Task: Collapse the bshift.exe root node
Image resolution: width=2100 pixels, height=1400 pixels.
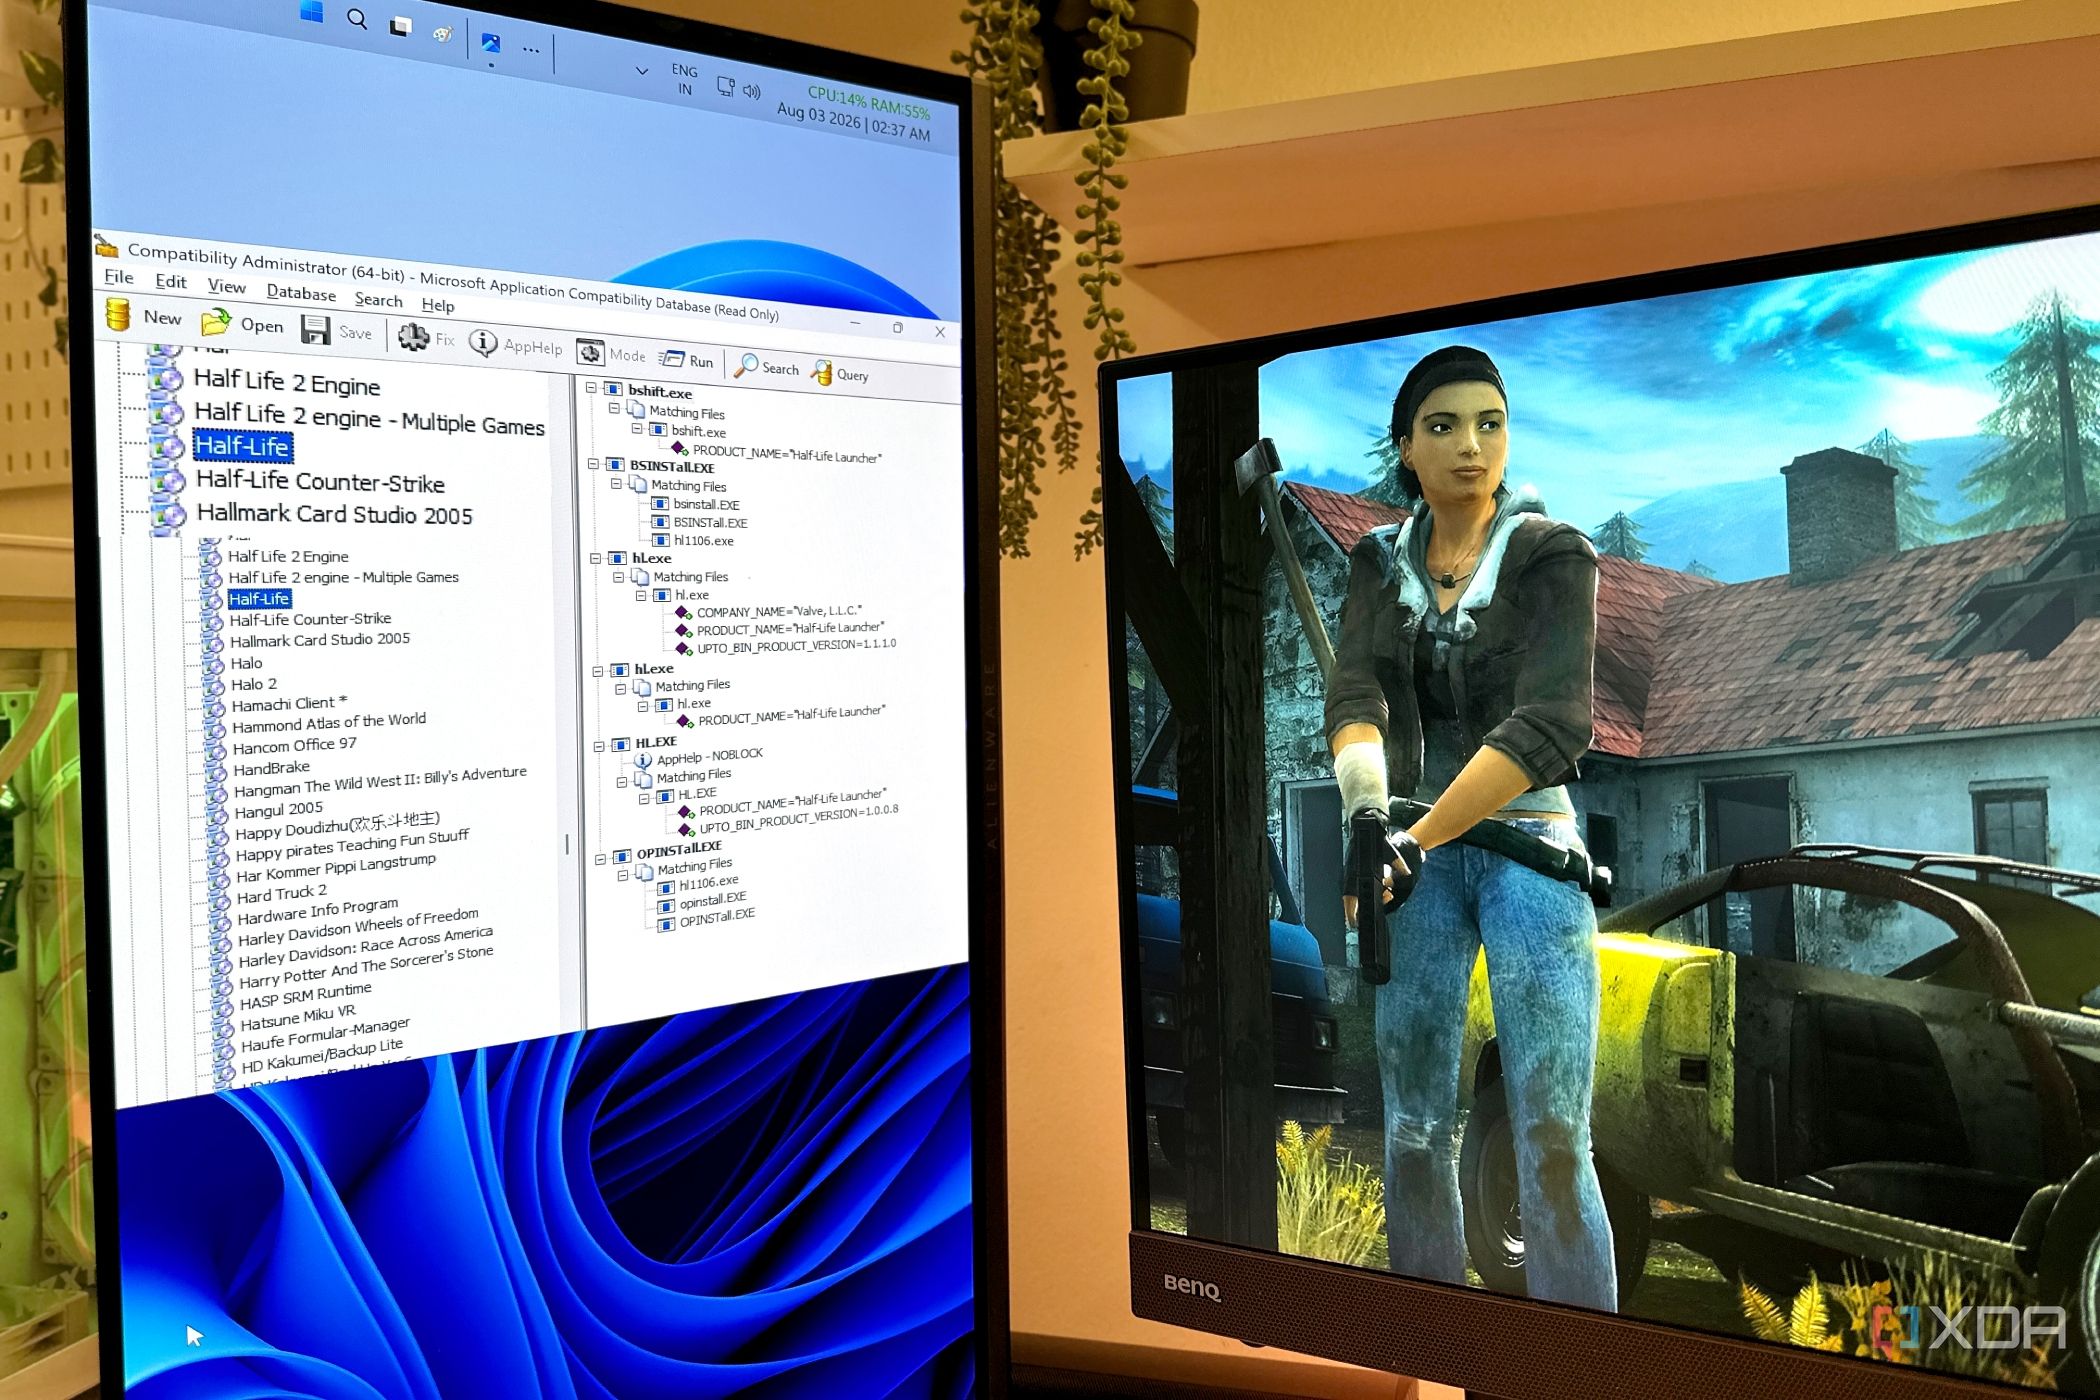Action: tap(591, 387)
